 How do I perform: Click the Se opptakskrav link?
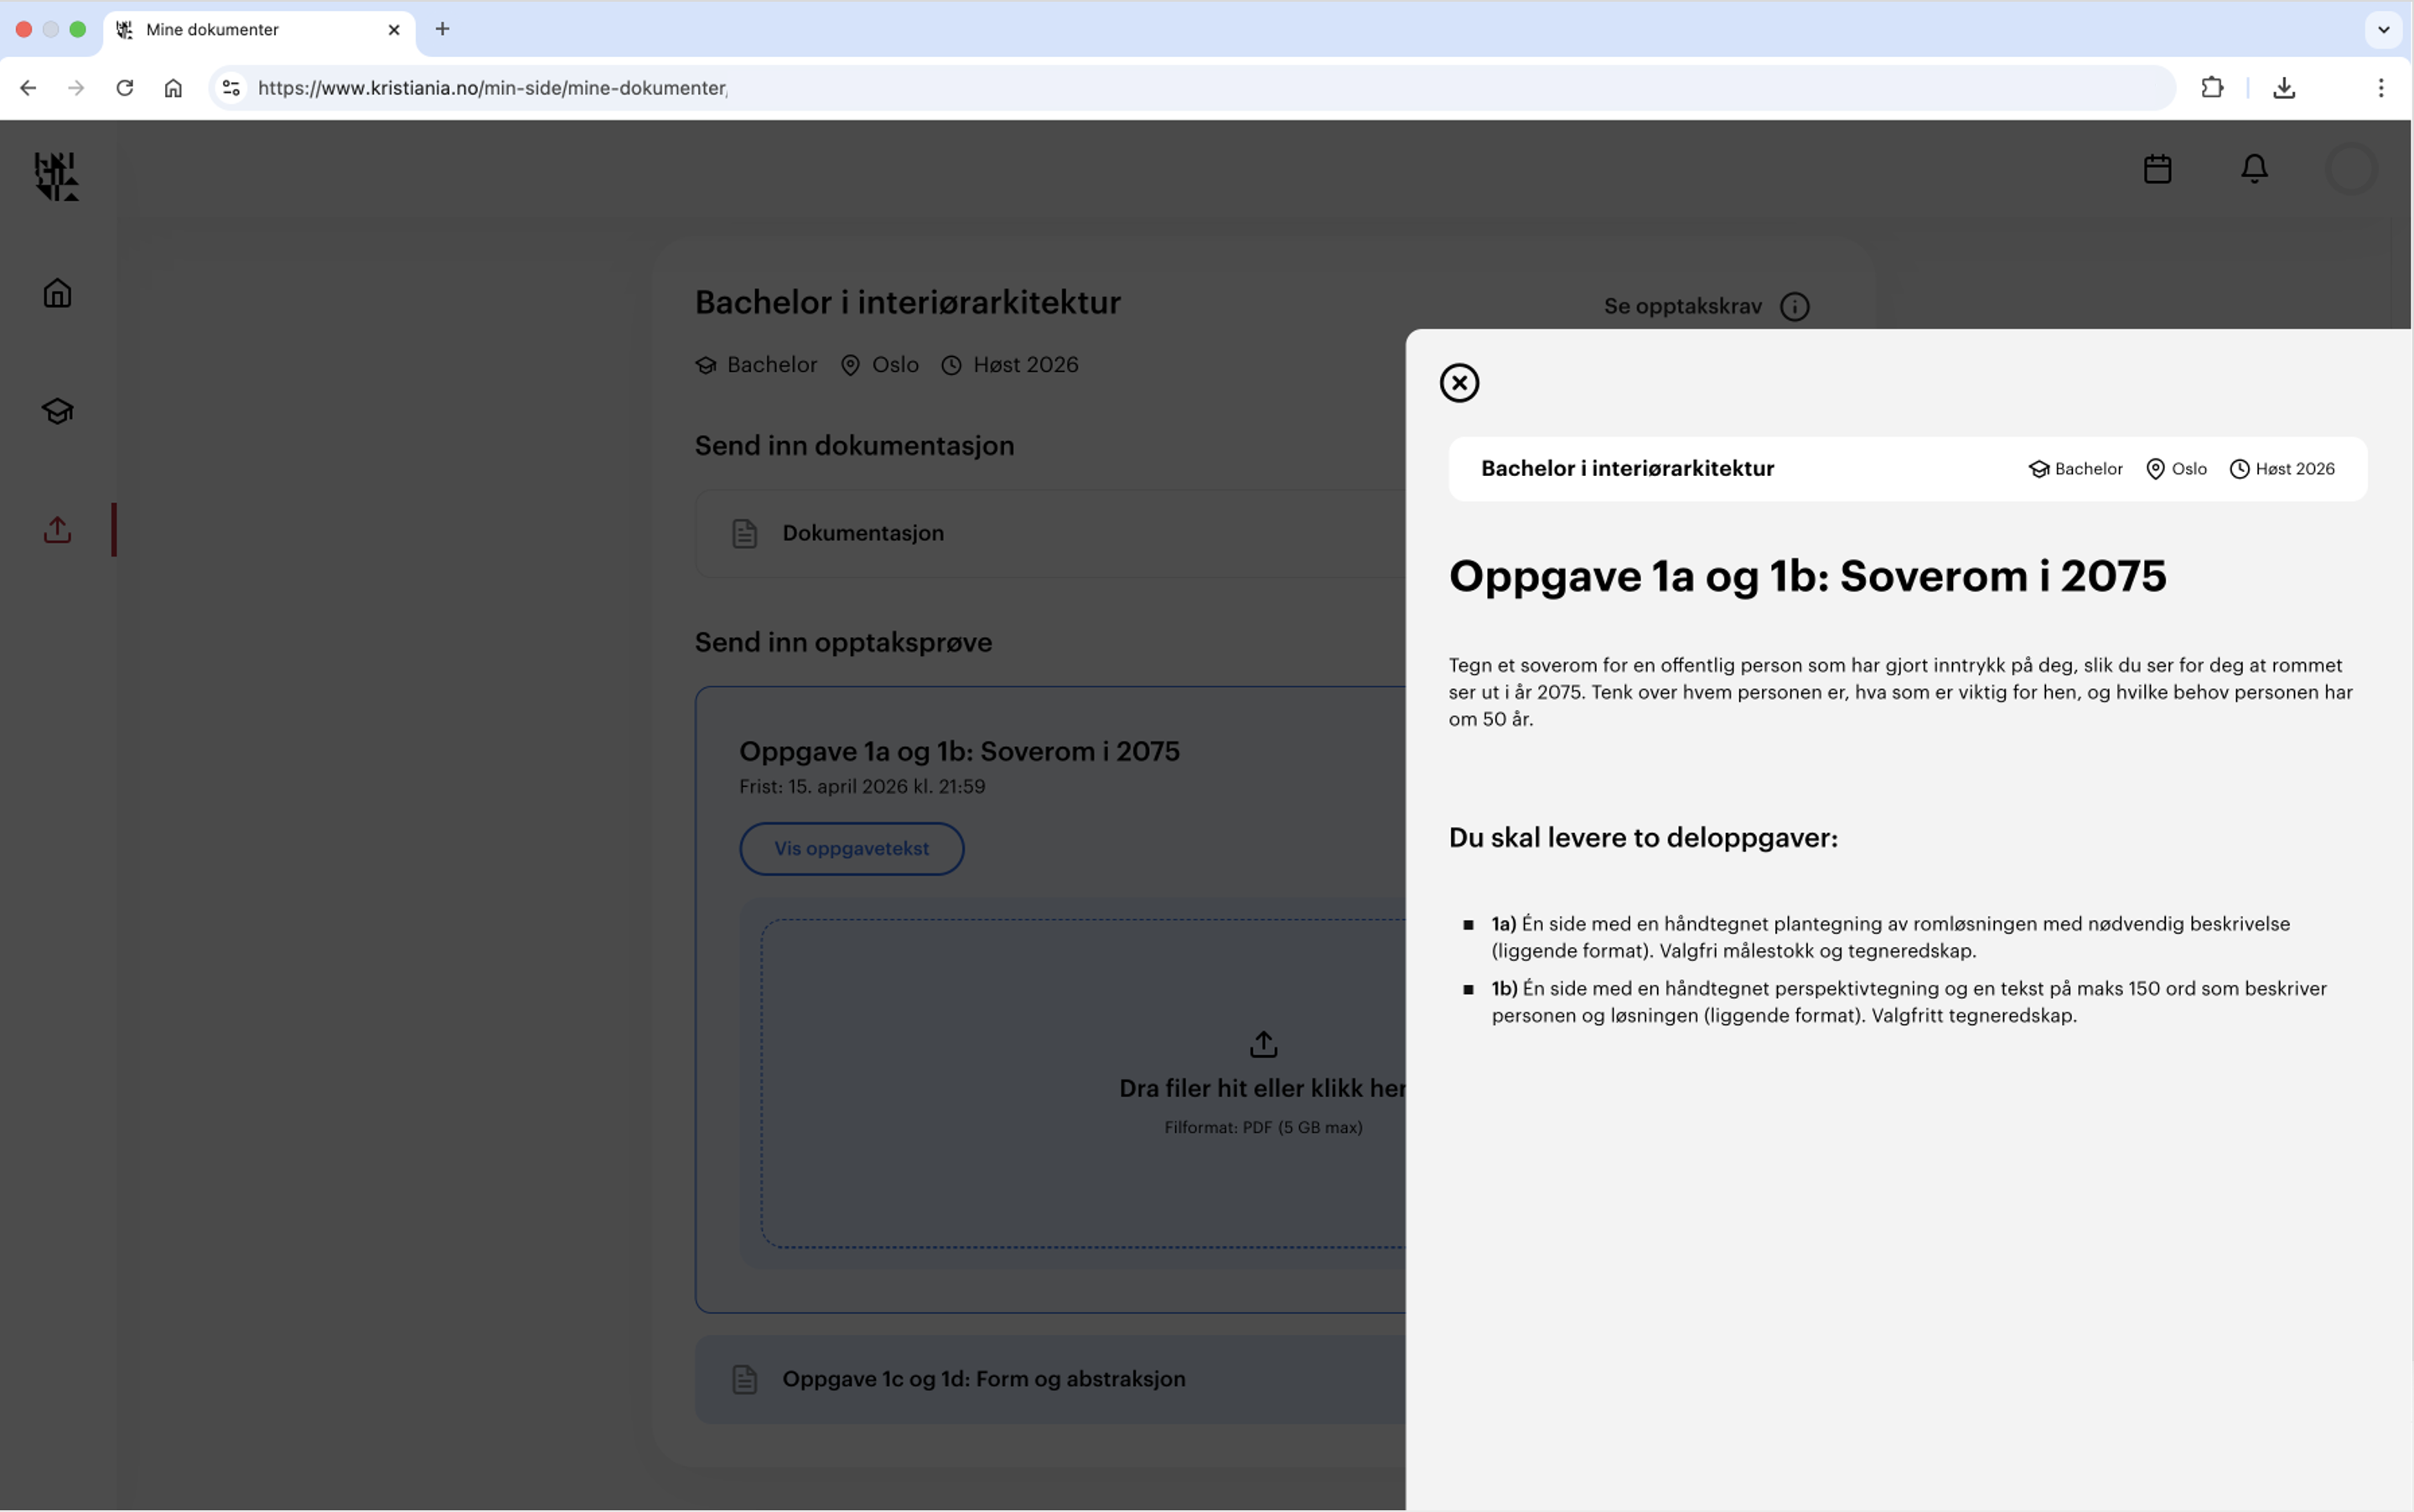pos(1682,307)
